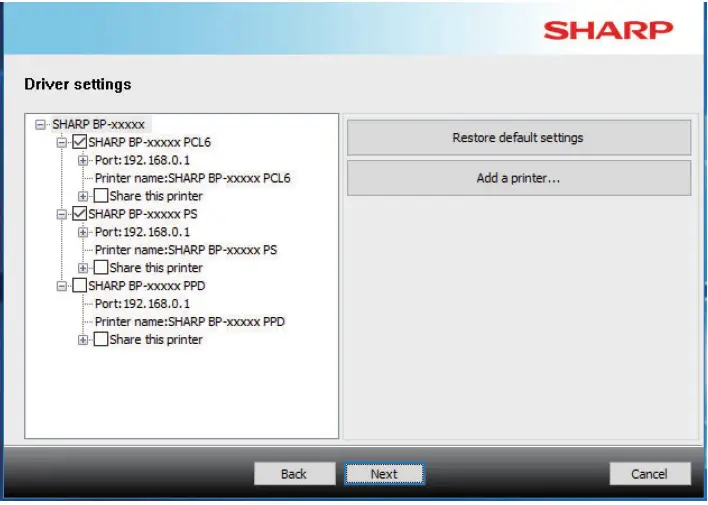Uncheck the SHARP BP-xxxxx PCL6 driver checkbox
Screen dimensions: 708x505
pos(79,142)
